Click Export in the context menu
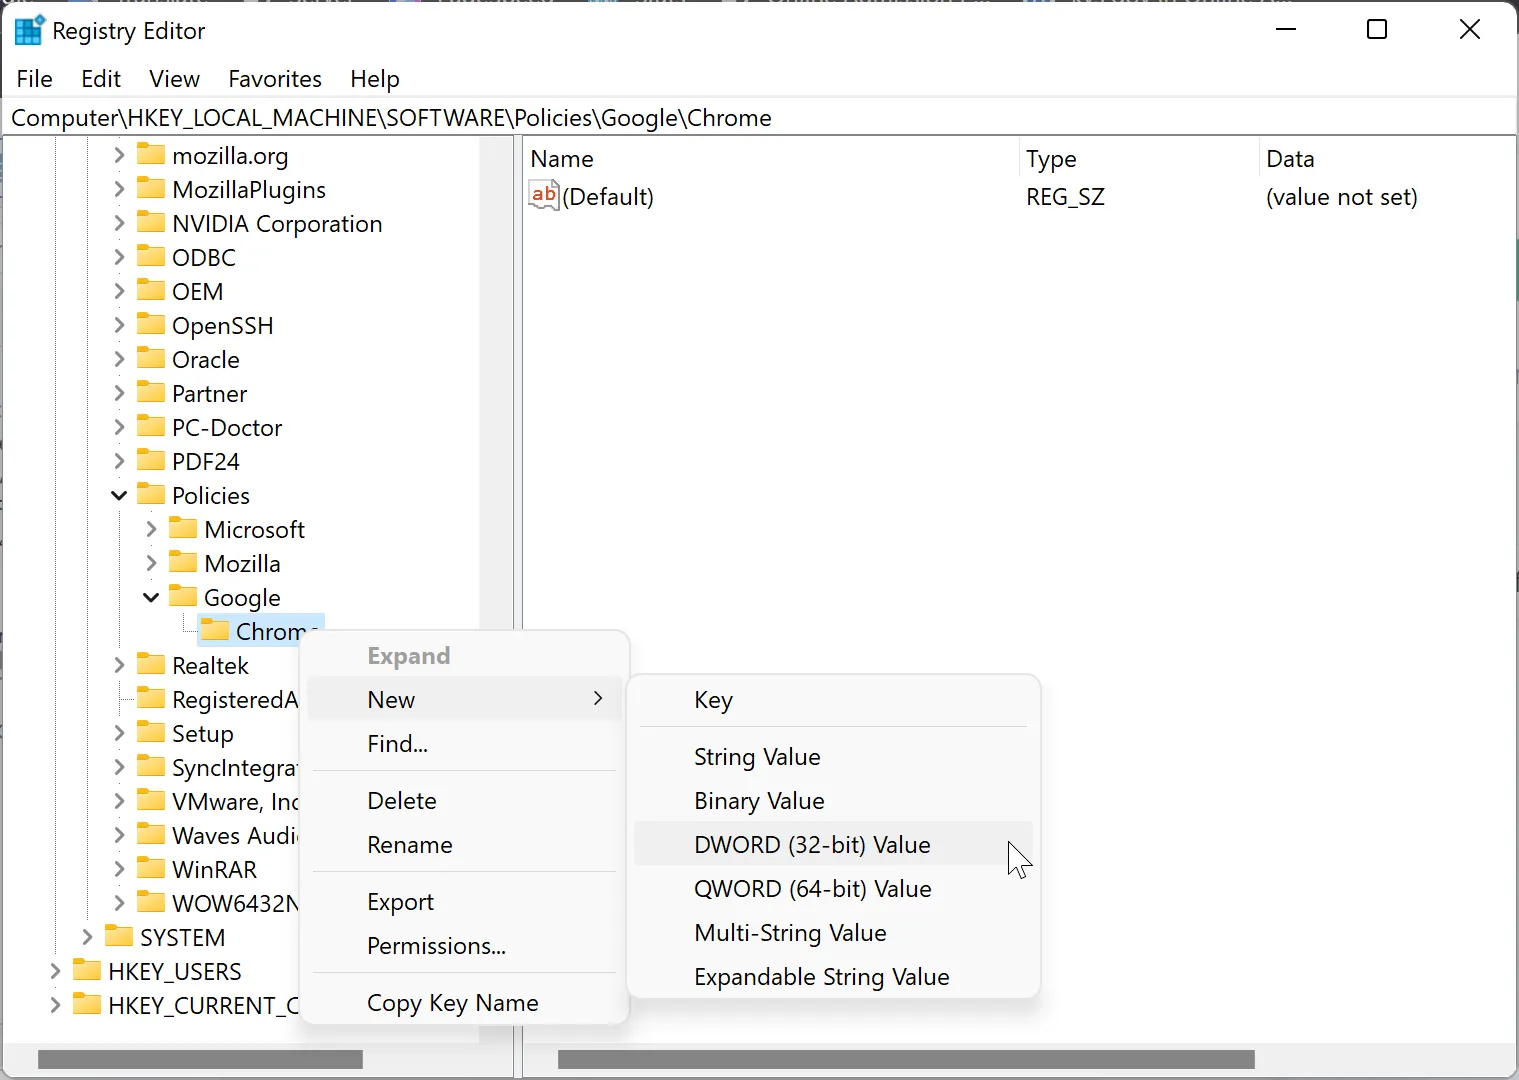This screenshot has height=1080, width=1519. click(400, 901)
